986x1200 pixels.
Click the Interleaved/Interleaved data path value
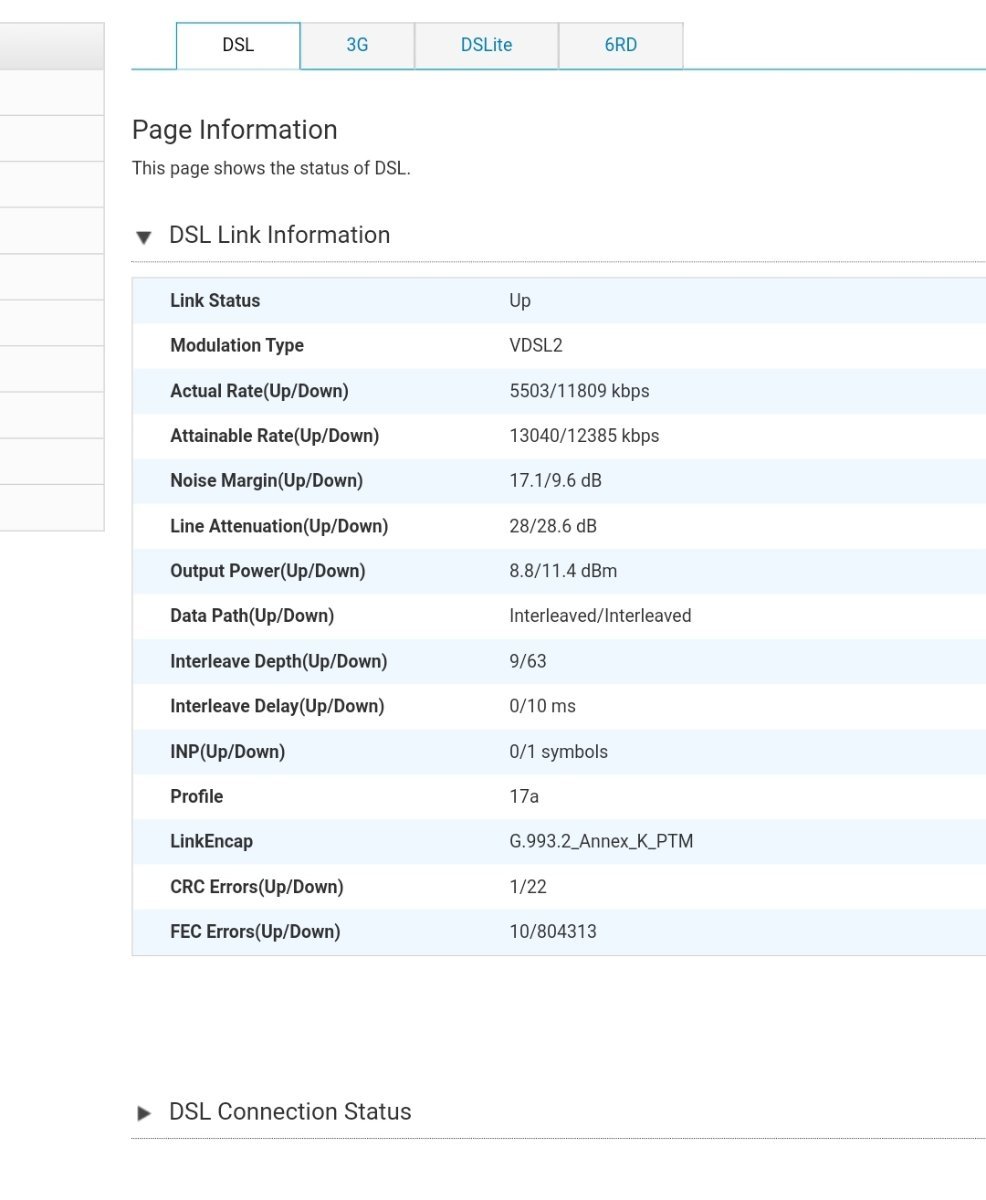600,616
